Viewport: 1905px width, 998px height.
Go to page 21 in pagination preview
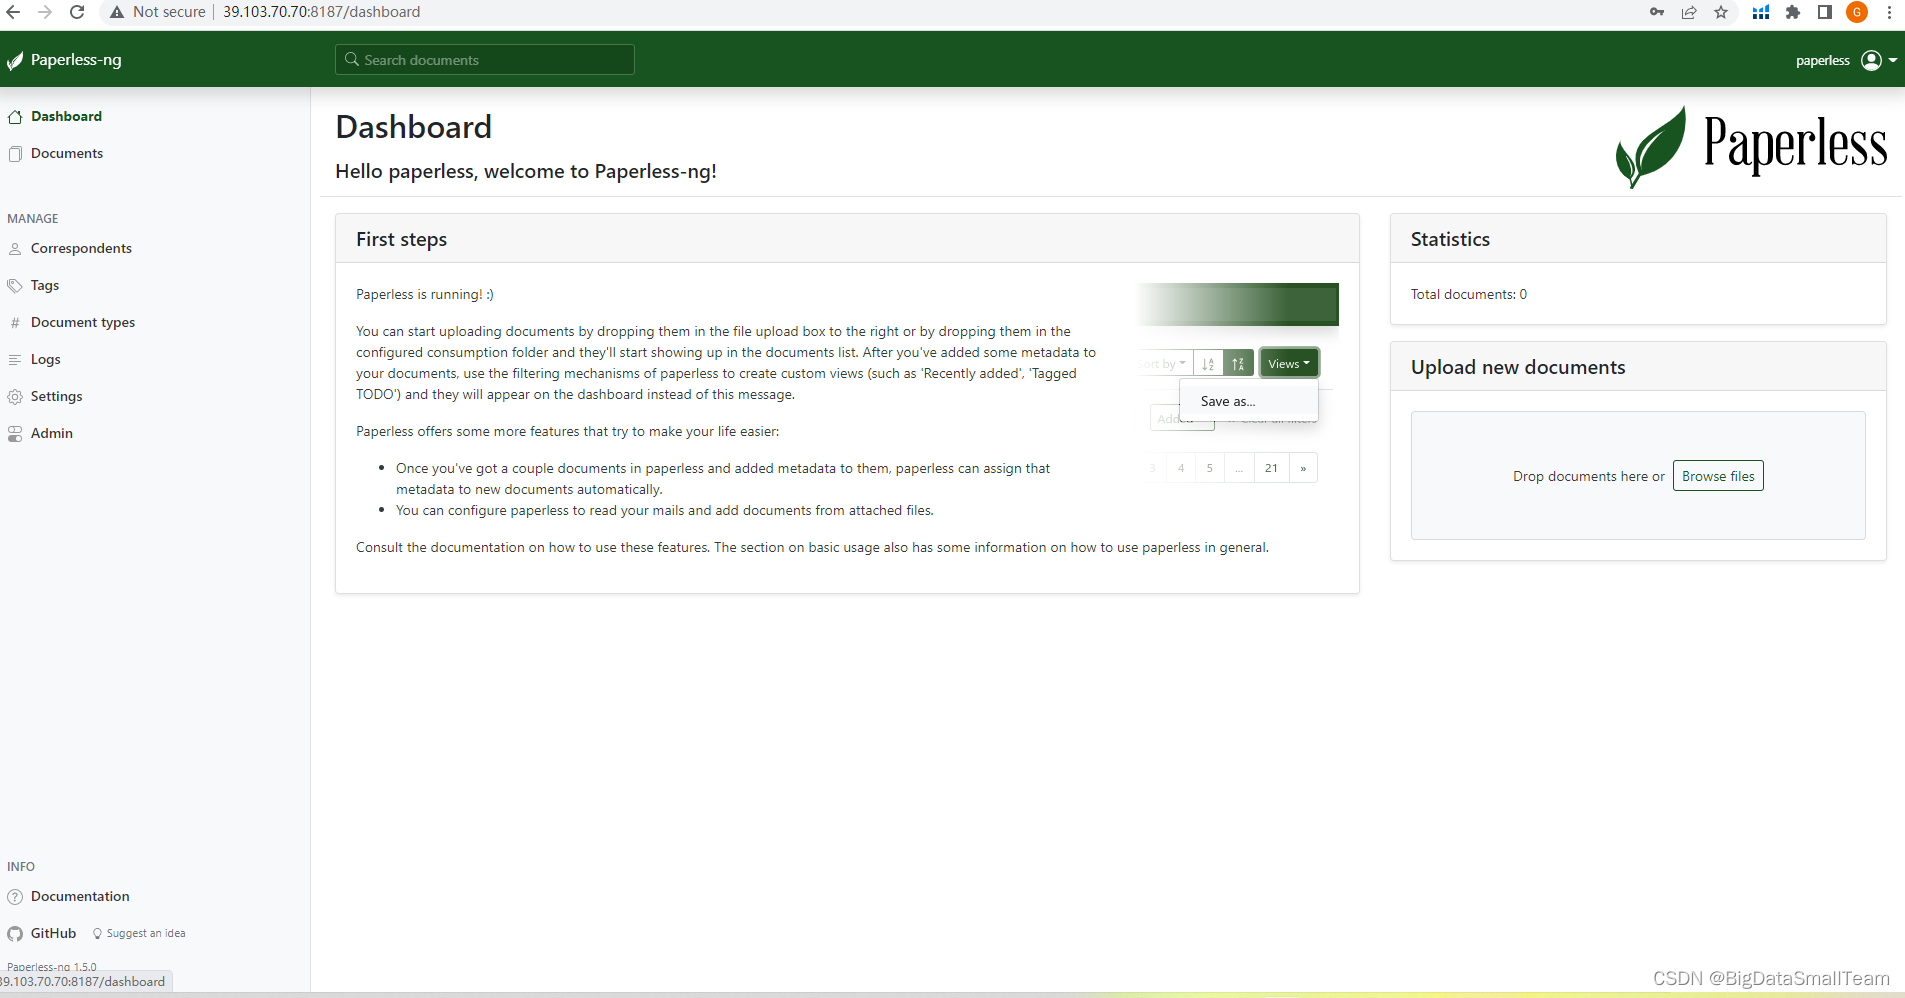pyautogui.click(x=1271, y=468)
